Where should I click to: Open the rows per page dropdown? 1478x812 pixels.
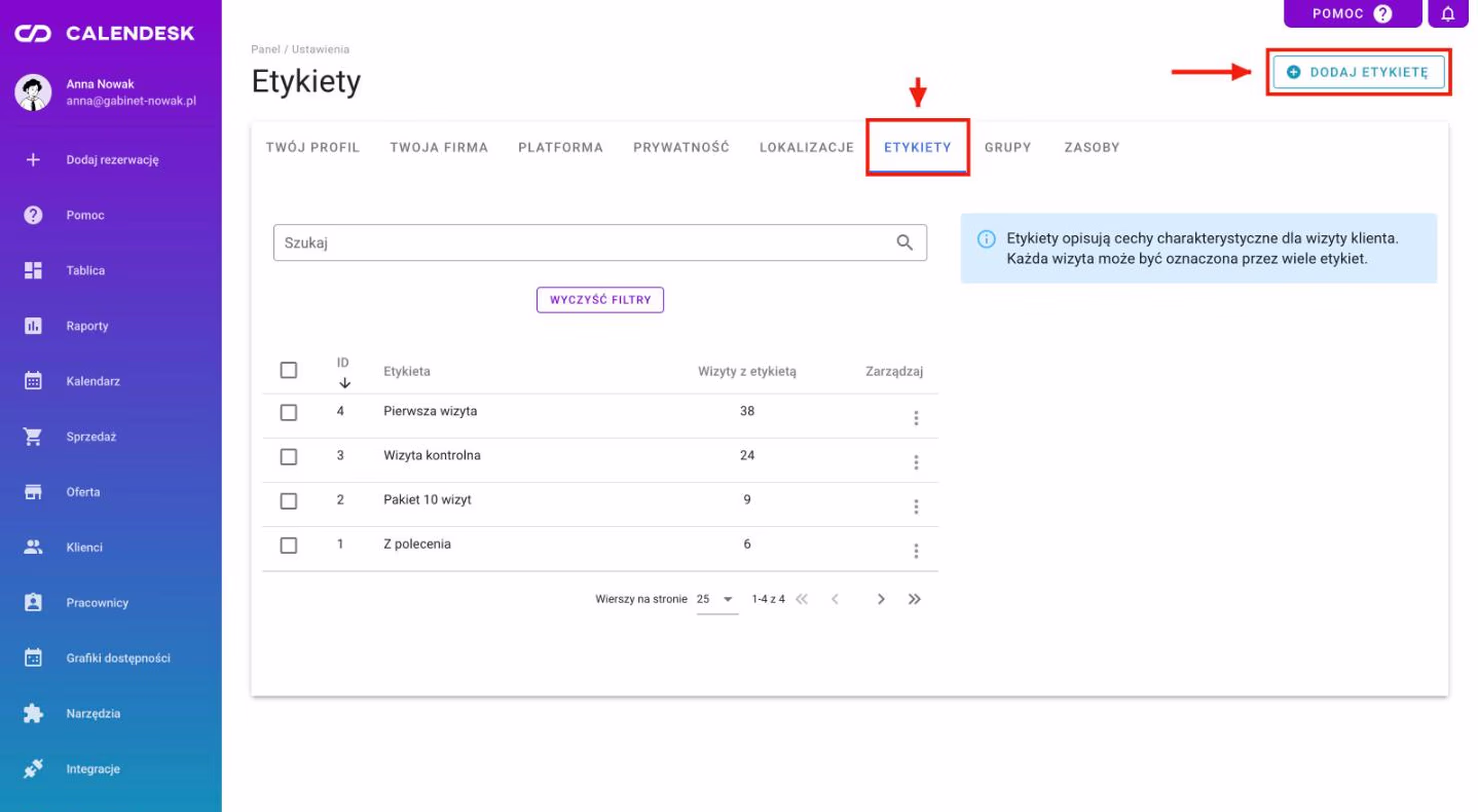pos(717,599)
